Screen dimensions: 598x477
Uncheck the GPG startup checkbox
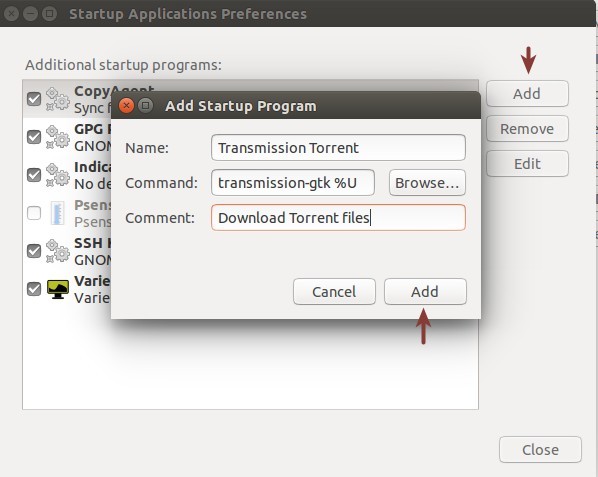(x=34, y=137)
